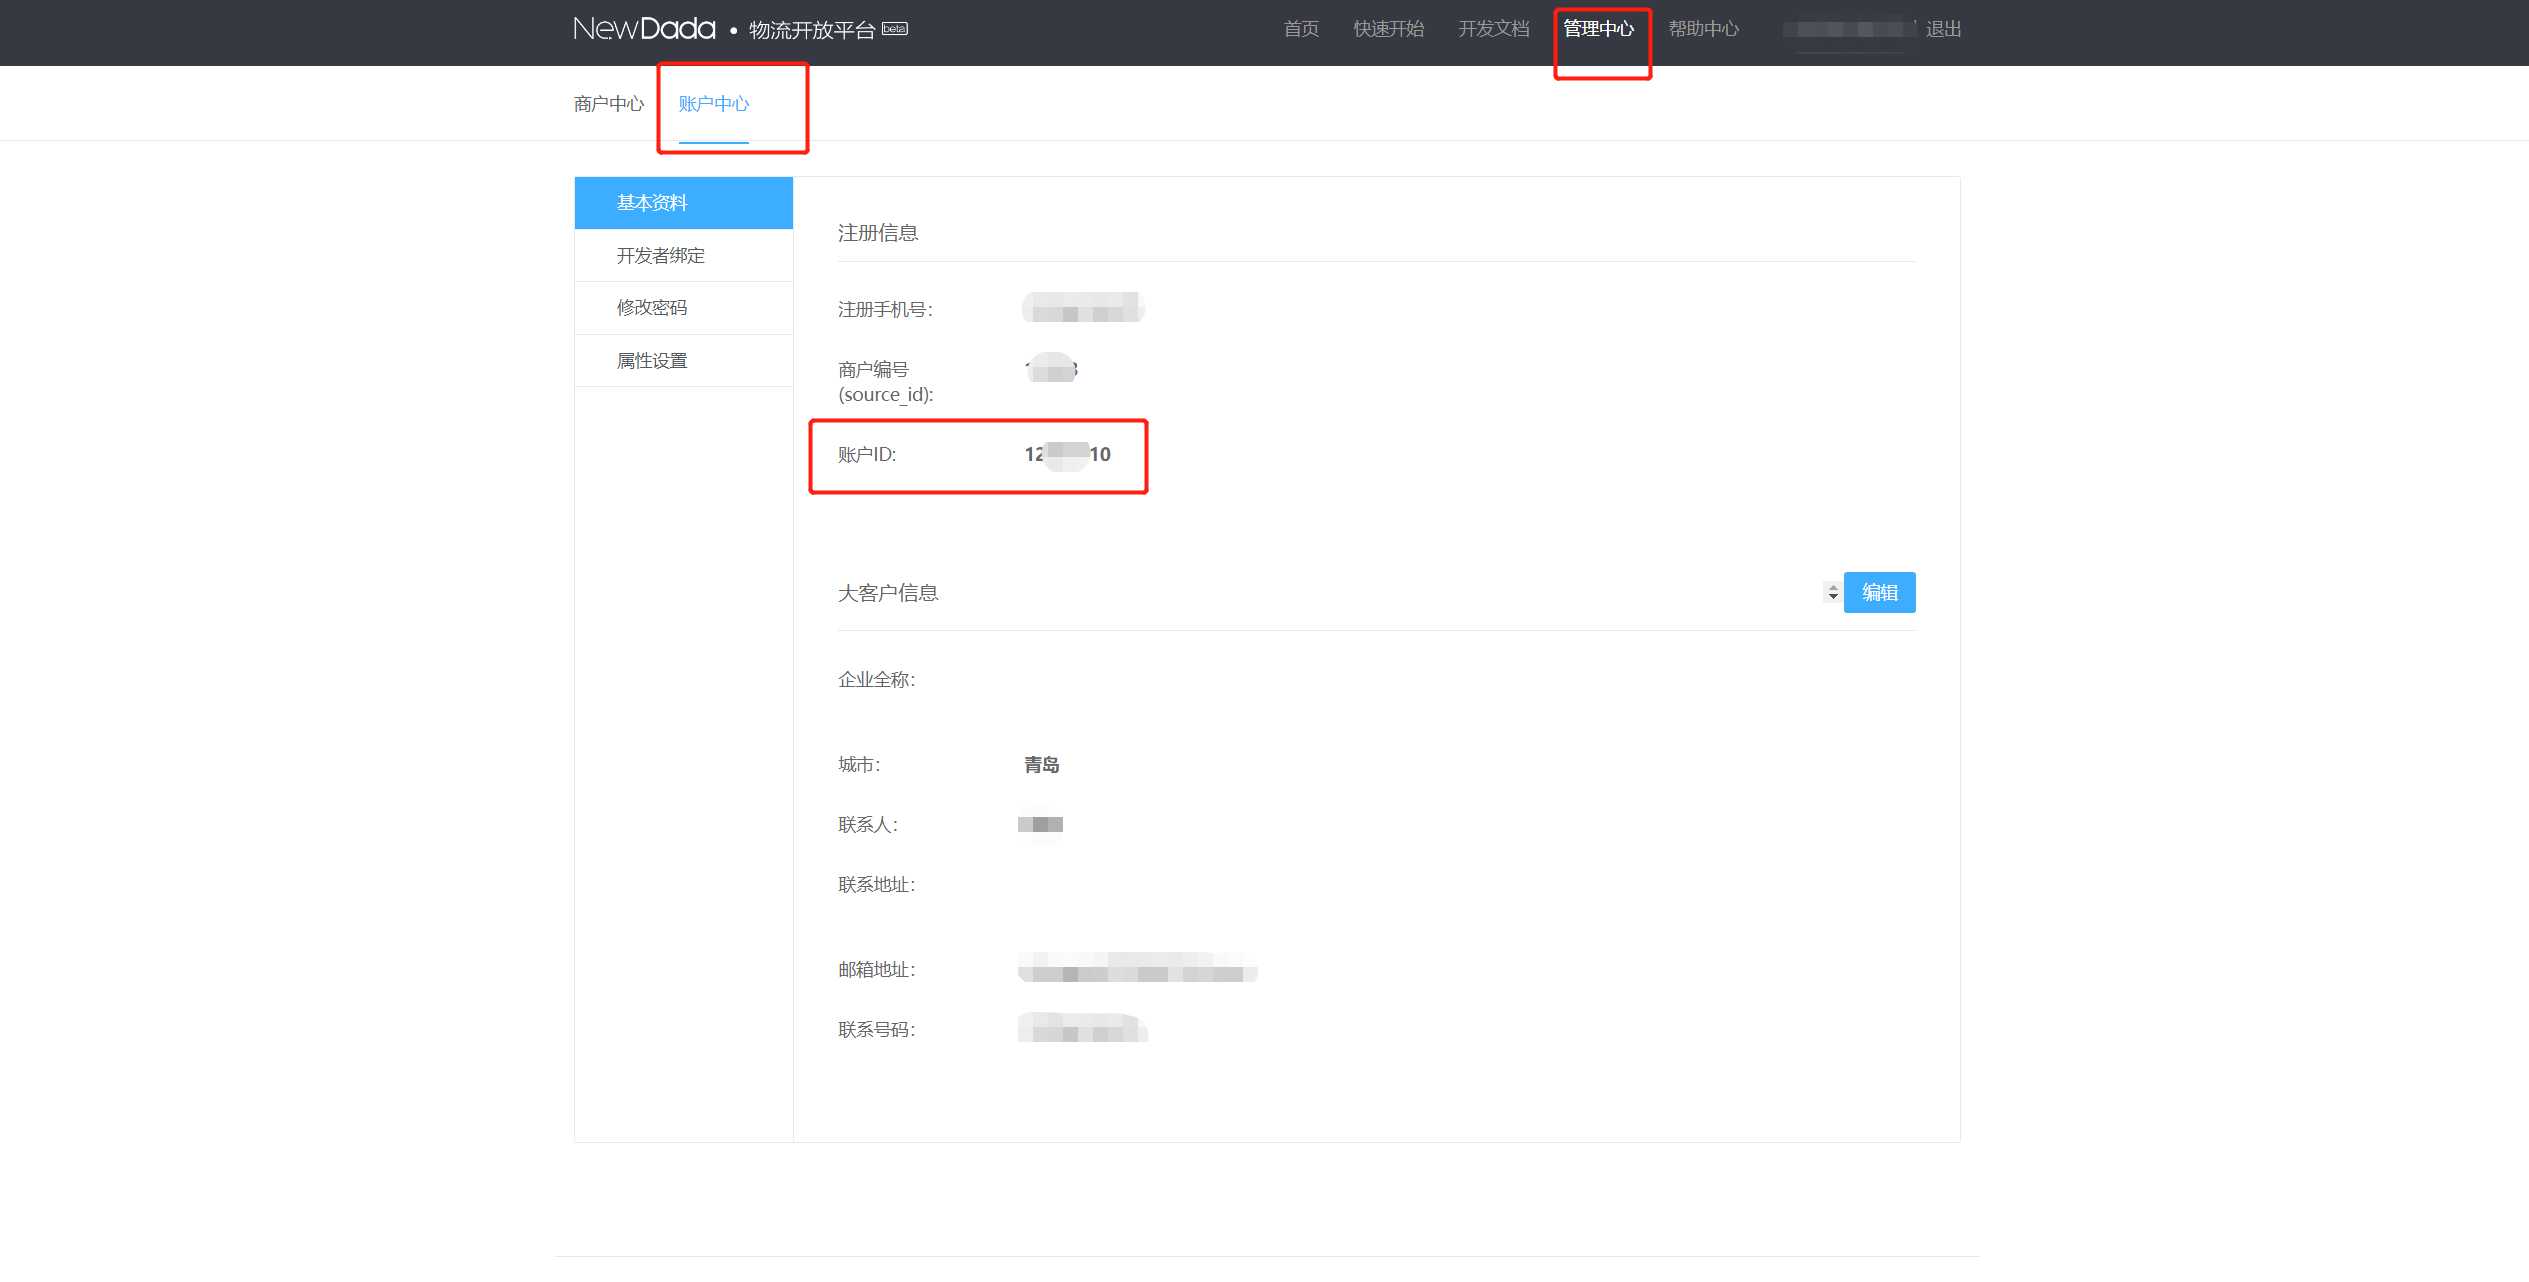Switch to the 账户中心 tab
This screenshot has height=1282, width=2529.
pyautogui.click(x=714, y=104)
